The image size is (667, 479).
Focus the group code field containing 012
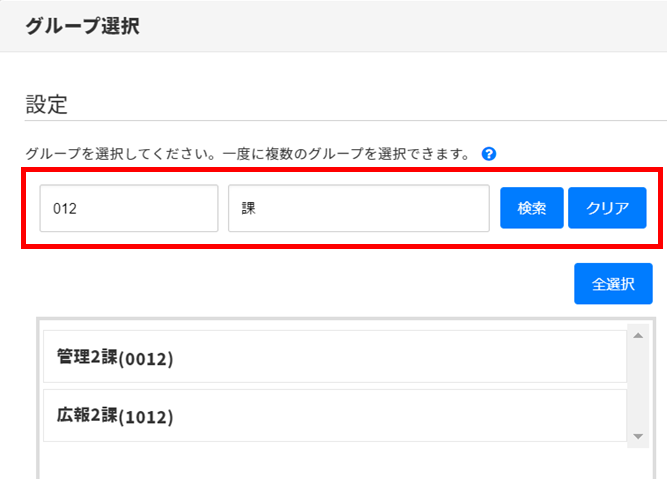129,209
